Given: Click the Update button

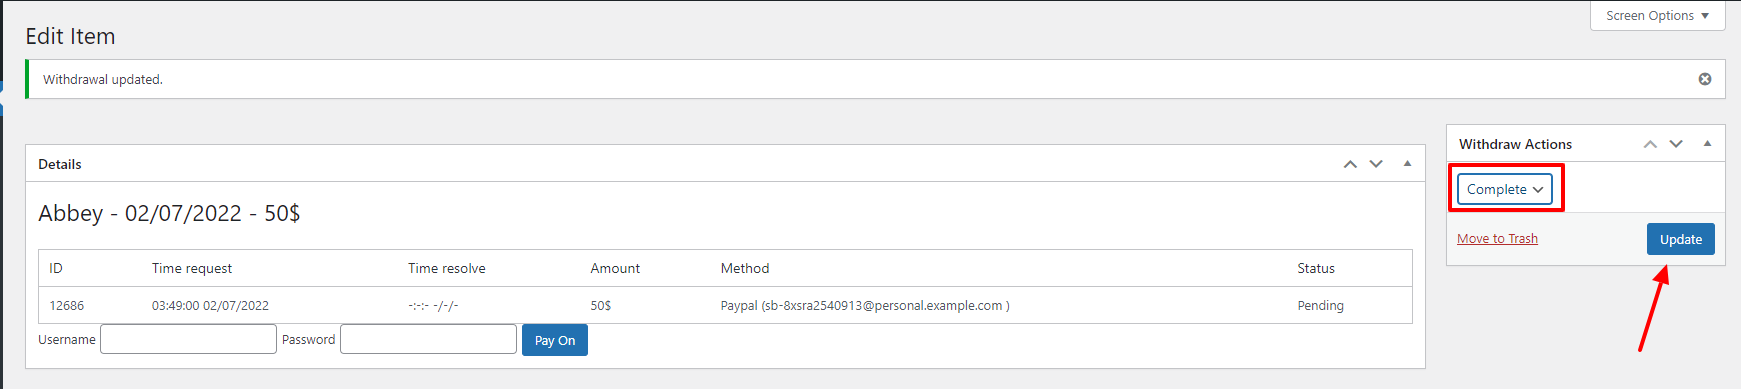Looking at the screenshot, I should click(1681, 239).
